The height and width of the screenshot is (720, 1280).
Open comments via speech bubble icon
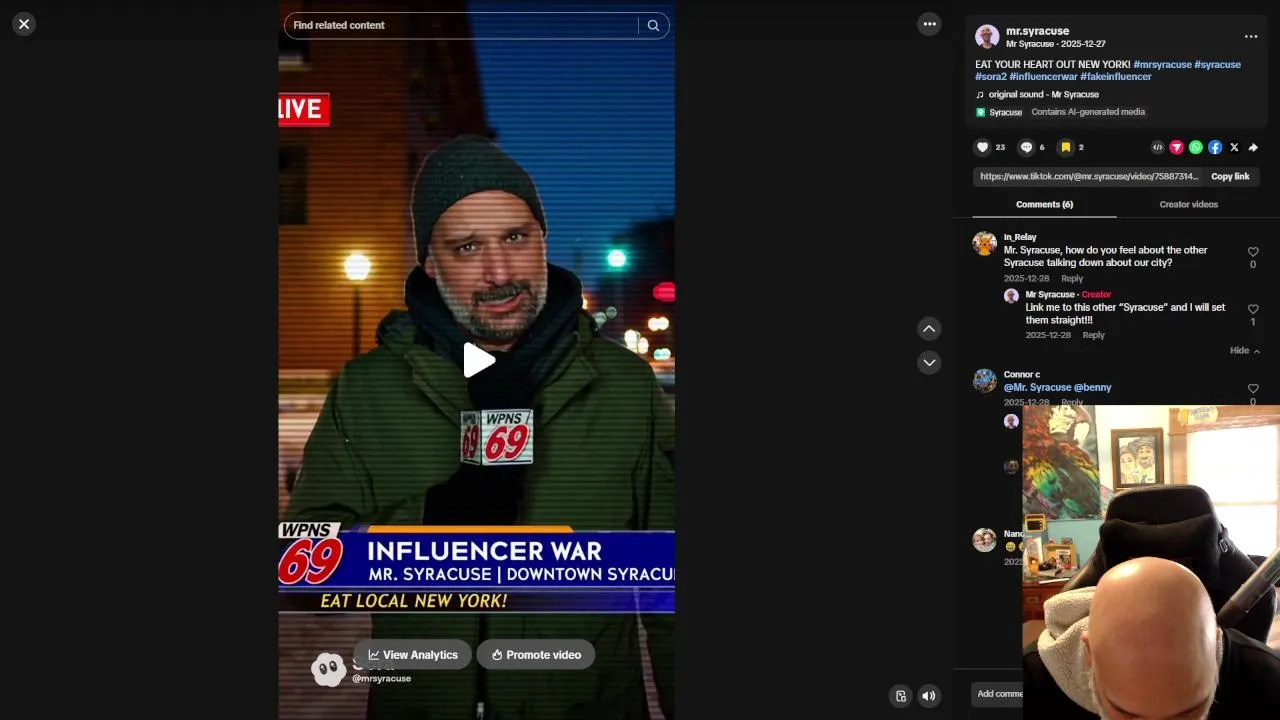click(1026, 147)
